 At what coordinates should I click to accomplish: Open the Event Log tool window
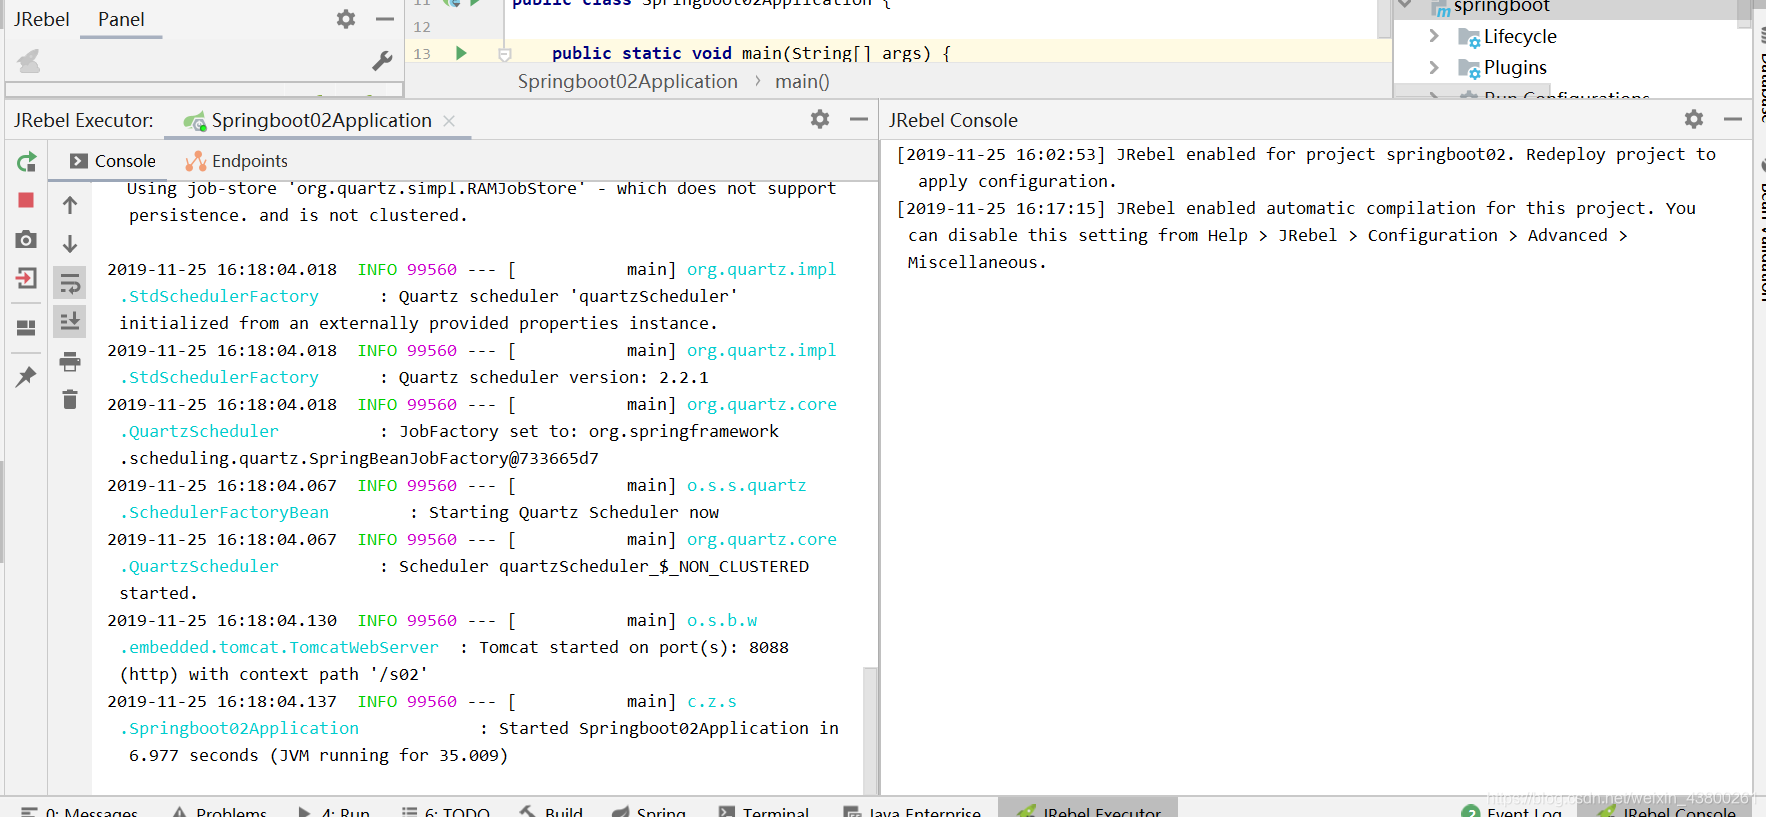(1512, 810)
